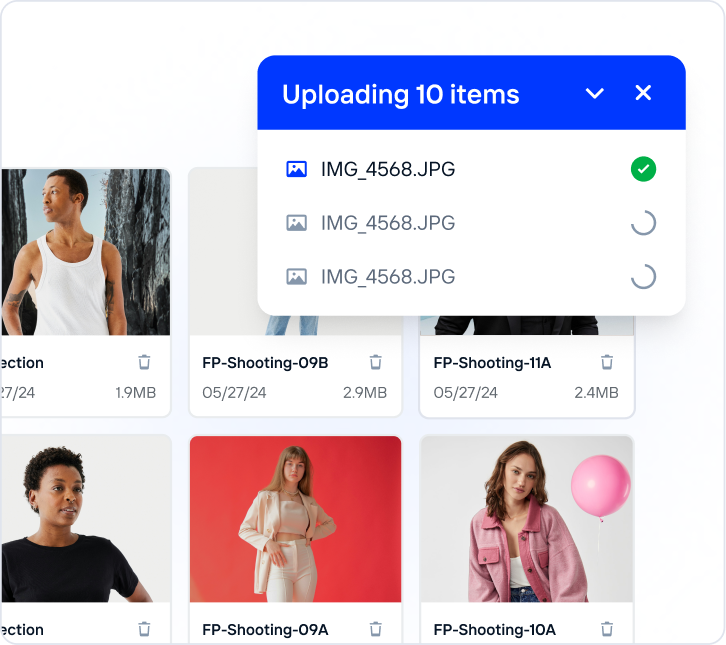This screenshot has height=645, width=726.
Task: Open the thumbnail of woman in black t-shirt
Action: click(86, 519)
